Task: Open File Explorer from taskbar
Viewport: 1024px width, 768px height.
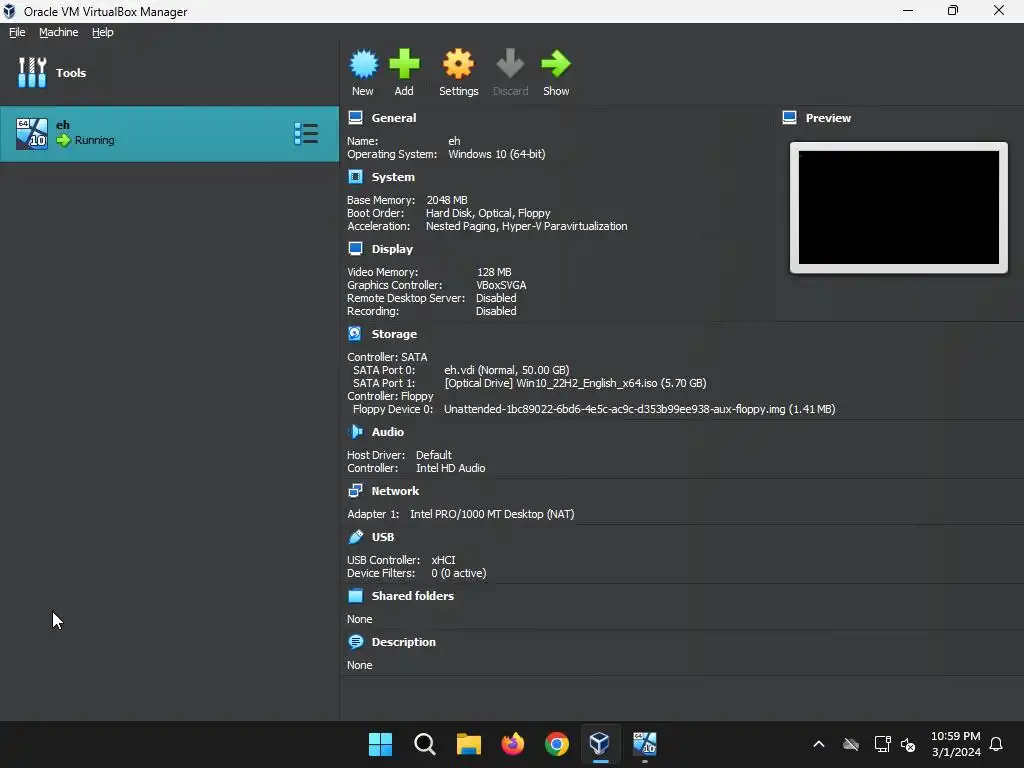Action: [x=468, y=744]
